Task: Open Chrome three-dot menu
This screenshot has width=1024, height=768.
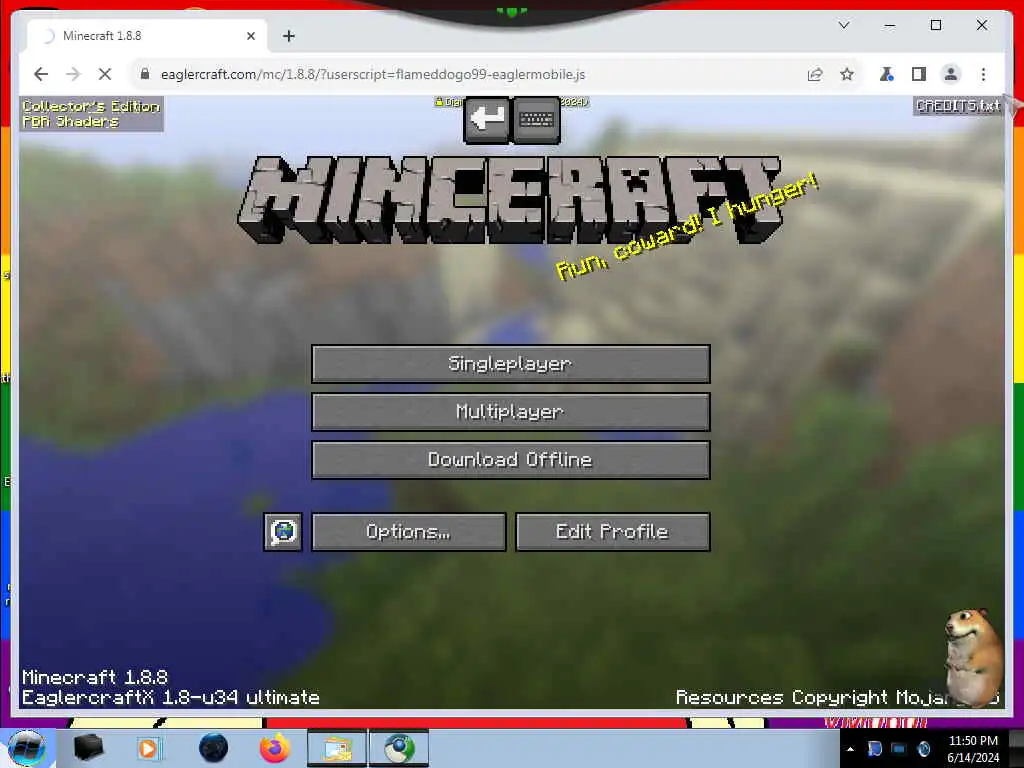Action: (984, 74)
